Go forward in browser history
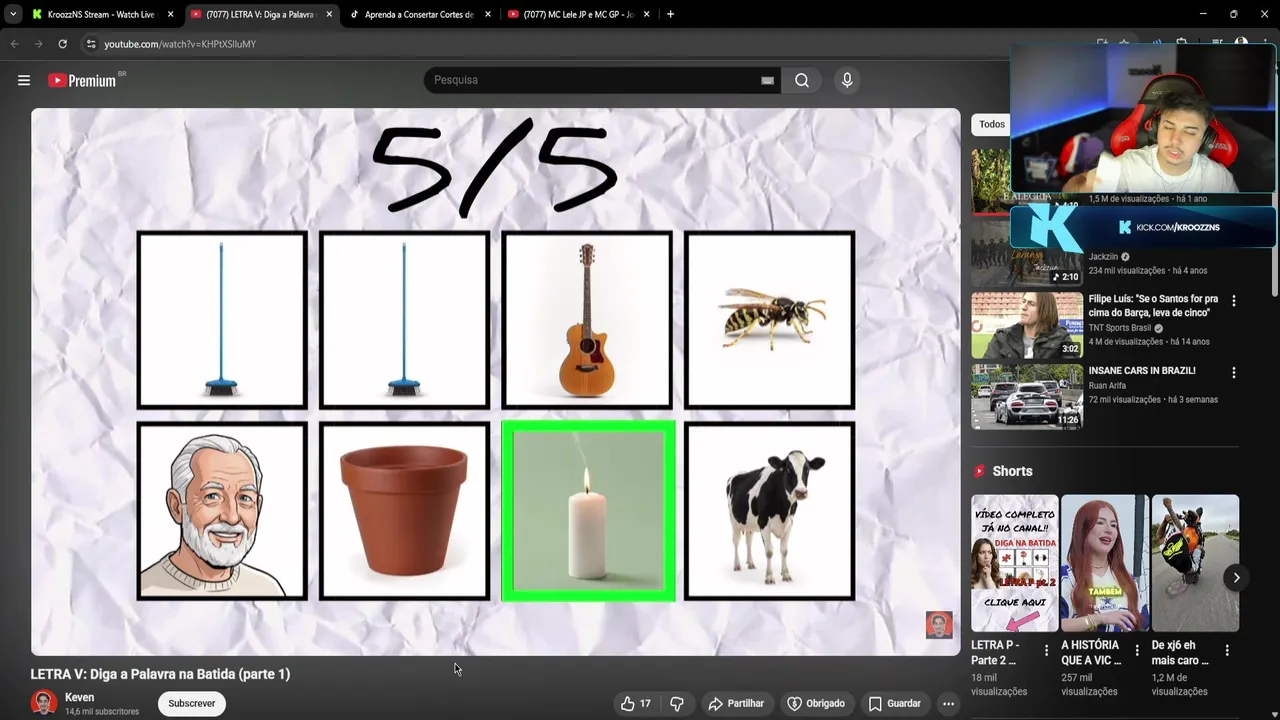The image size is (1280, 720). tap(38, 44)
